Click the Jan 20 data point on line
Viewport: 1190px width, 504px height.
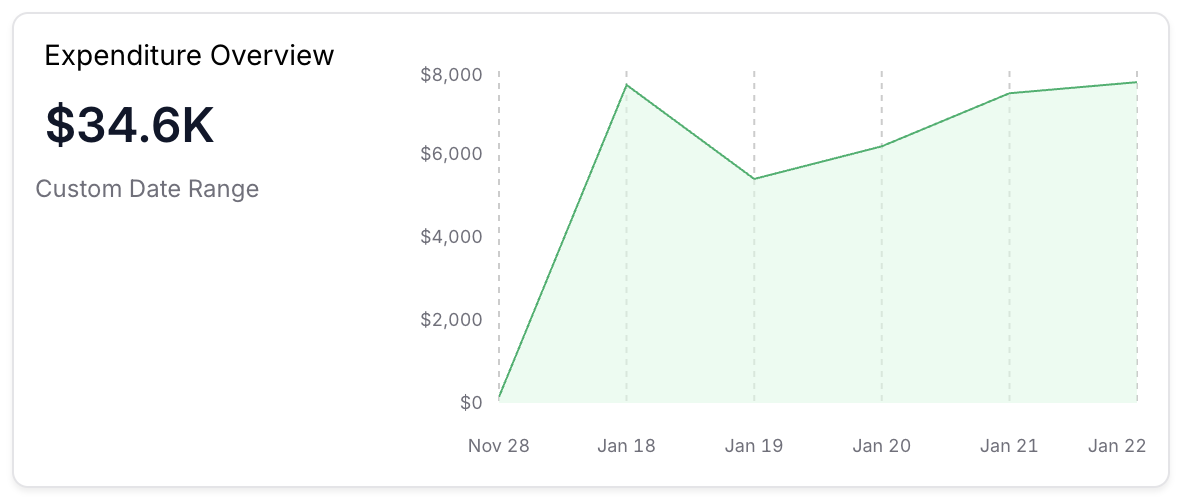882,146
